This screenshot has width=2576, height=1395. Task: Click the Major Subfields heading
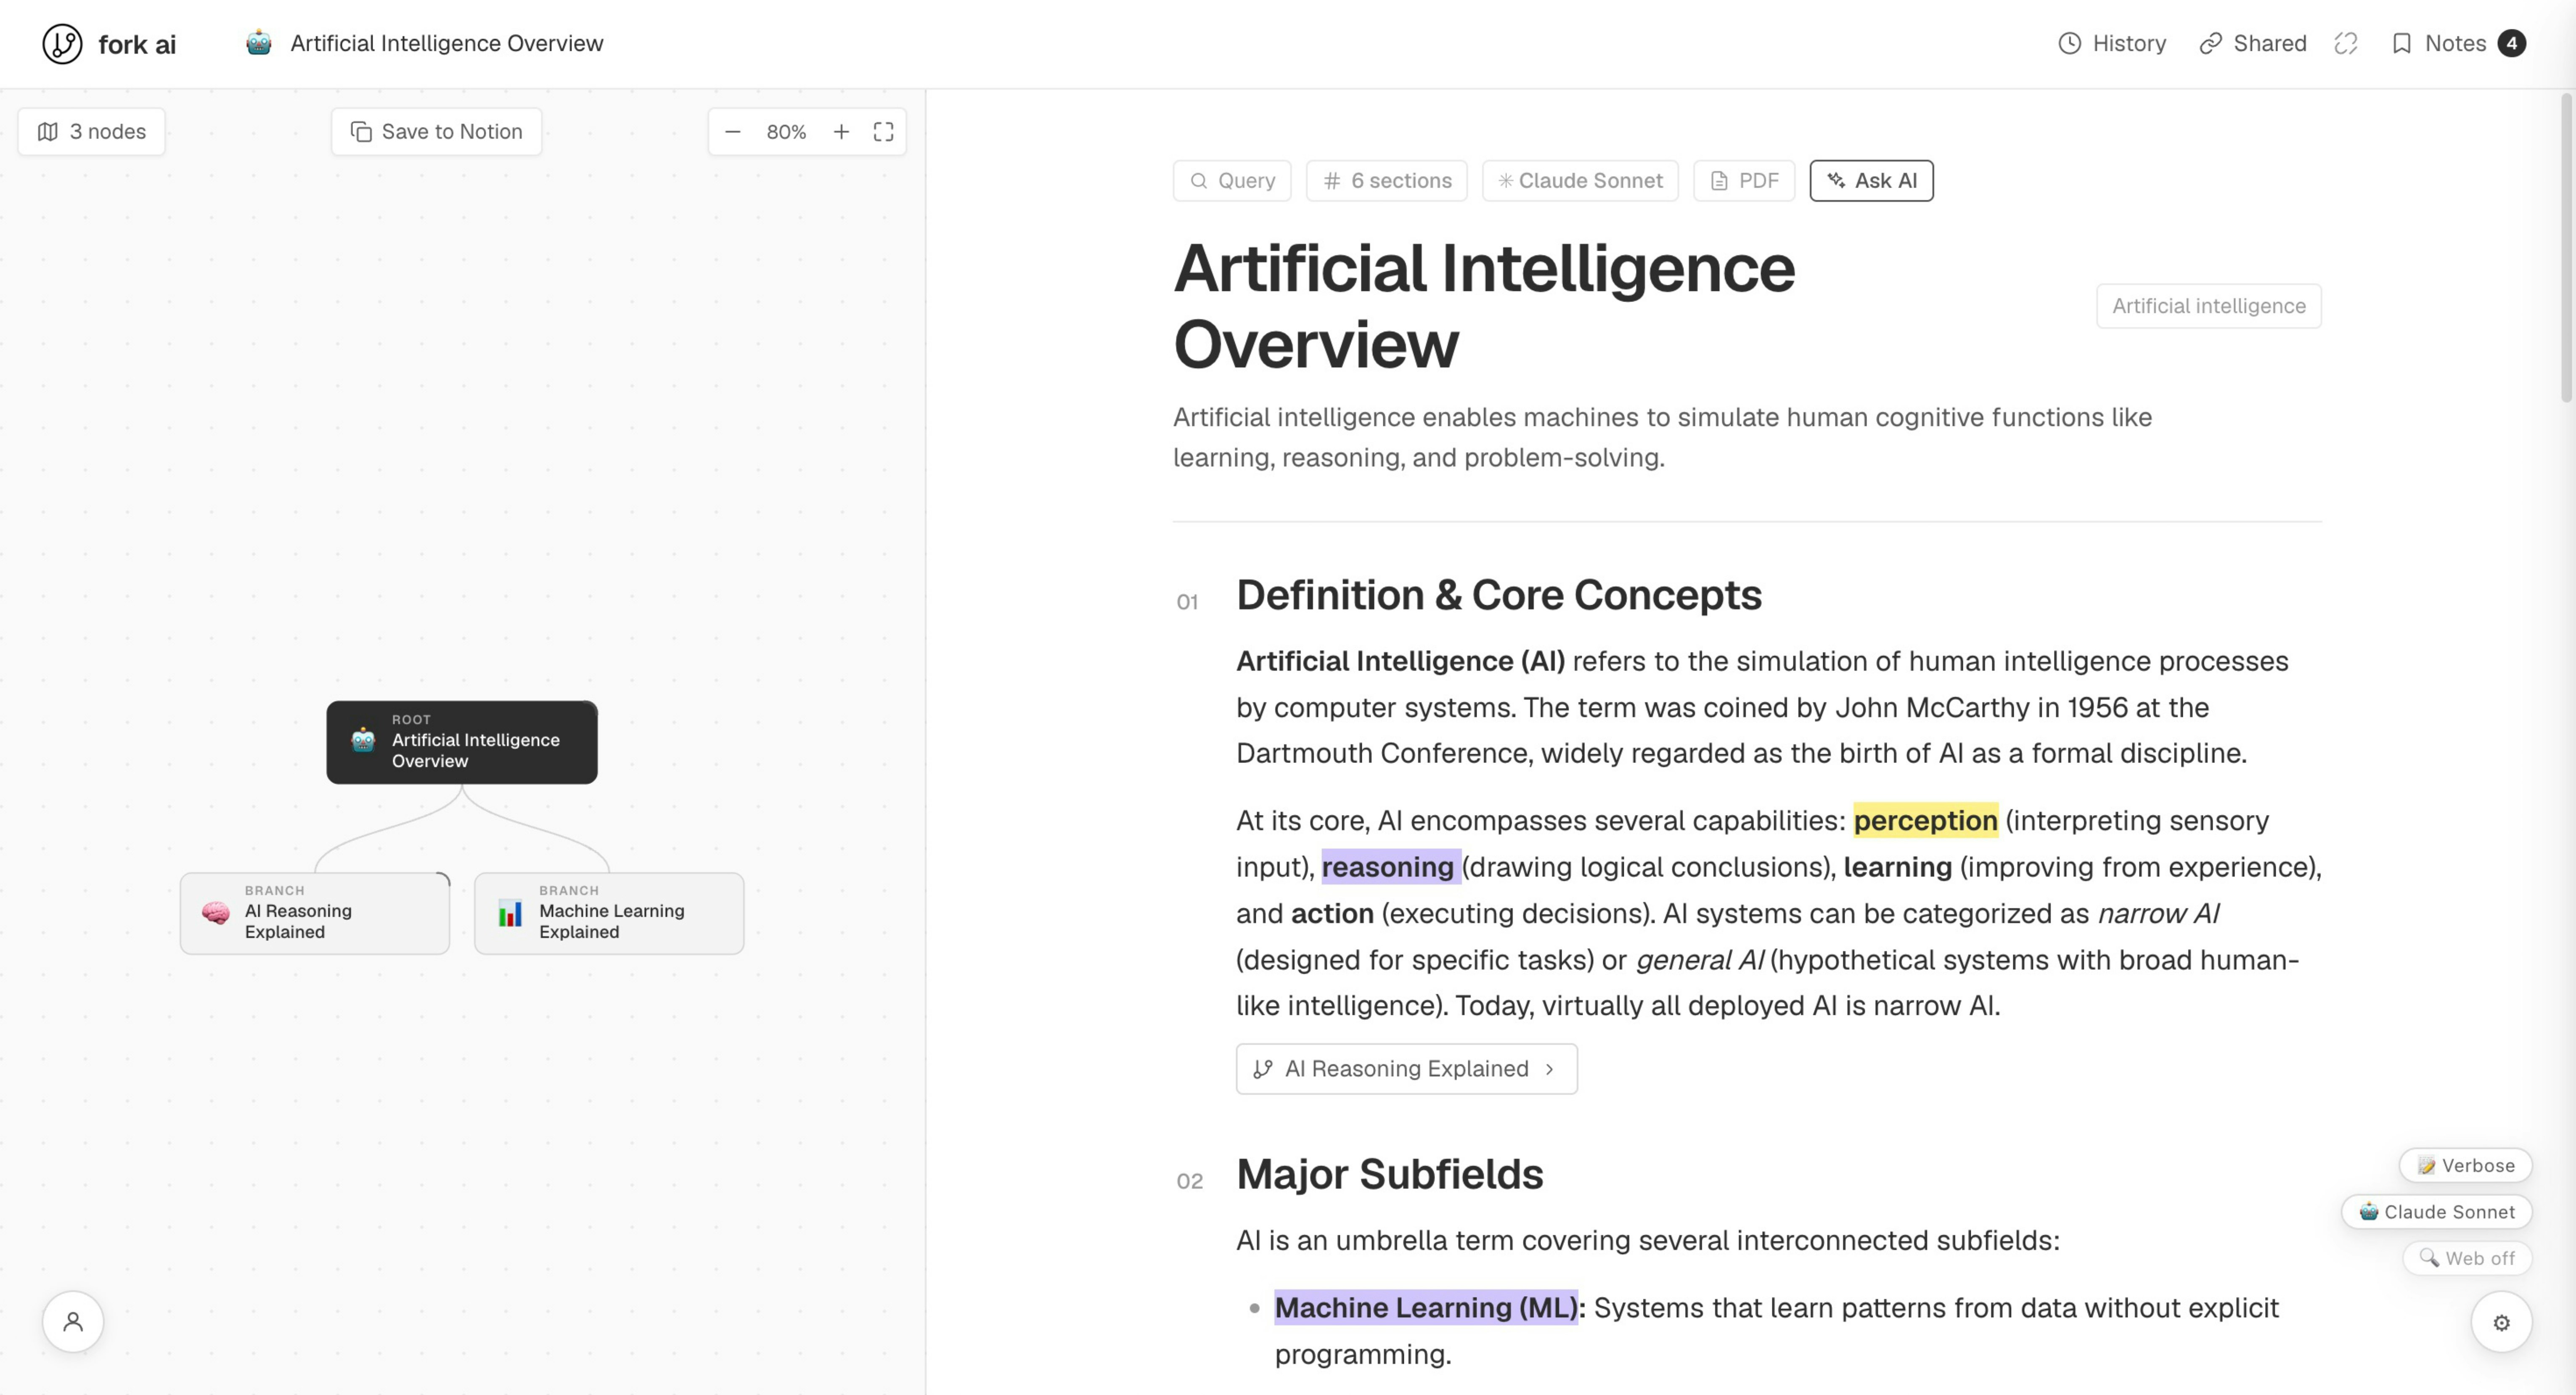(x=1390, y=1174)
